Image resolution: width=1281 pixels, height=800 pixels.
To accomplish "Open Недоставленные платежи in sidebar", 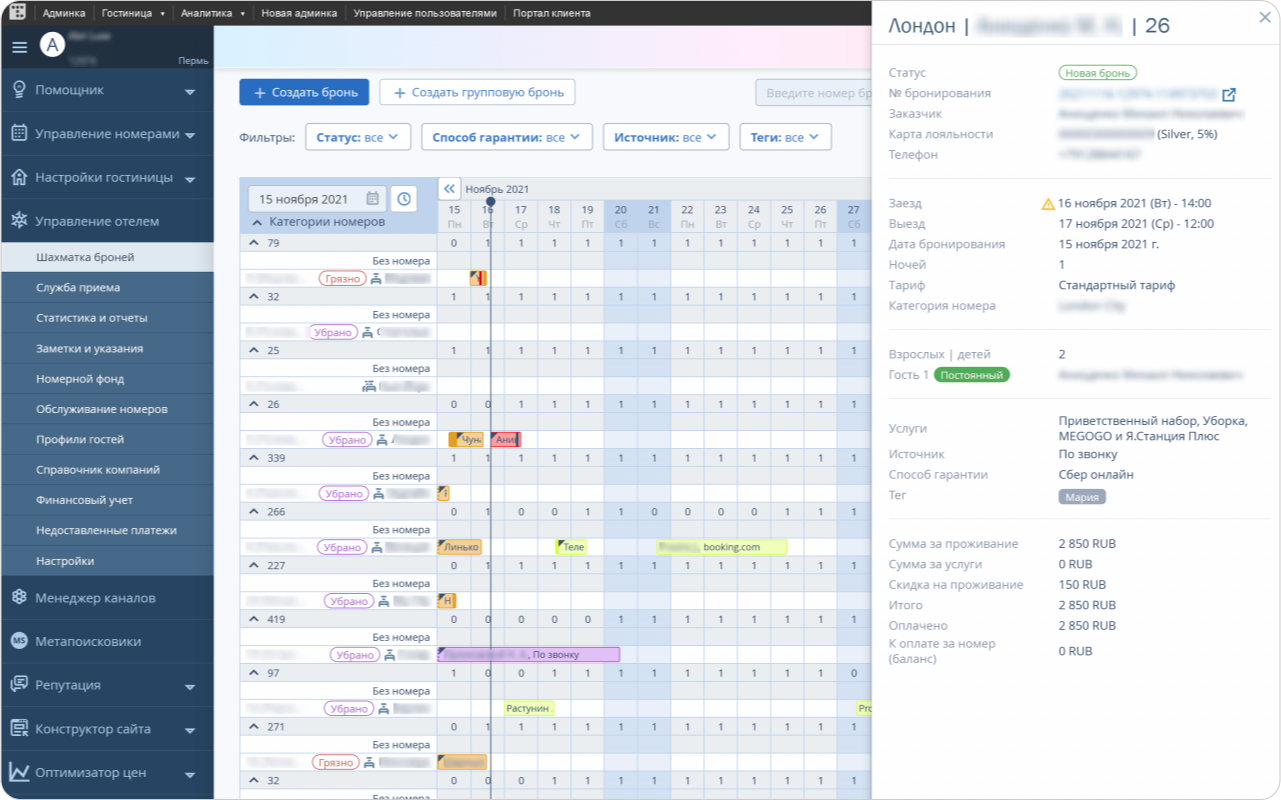I will click(107, 531).
